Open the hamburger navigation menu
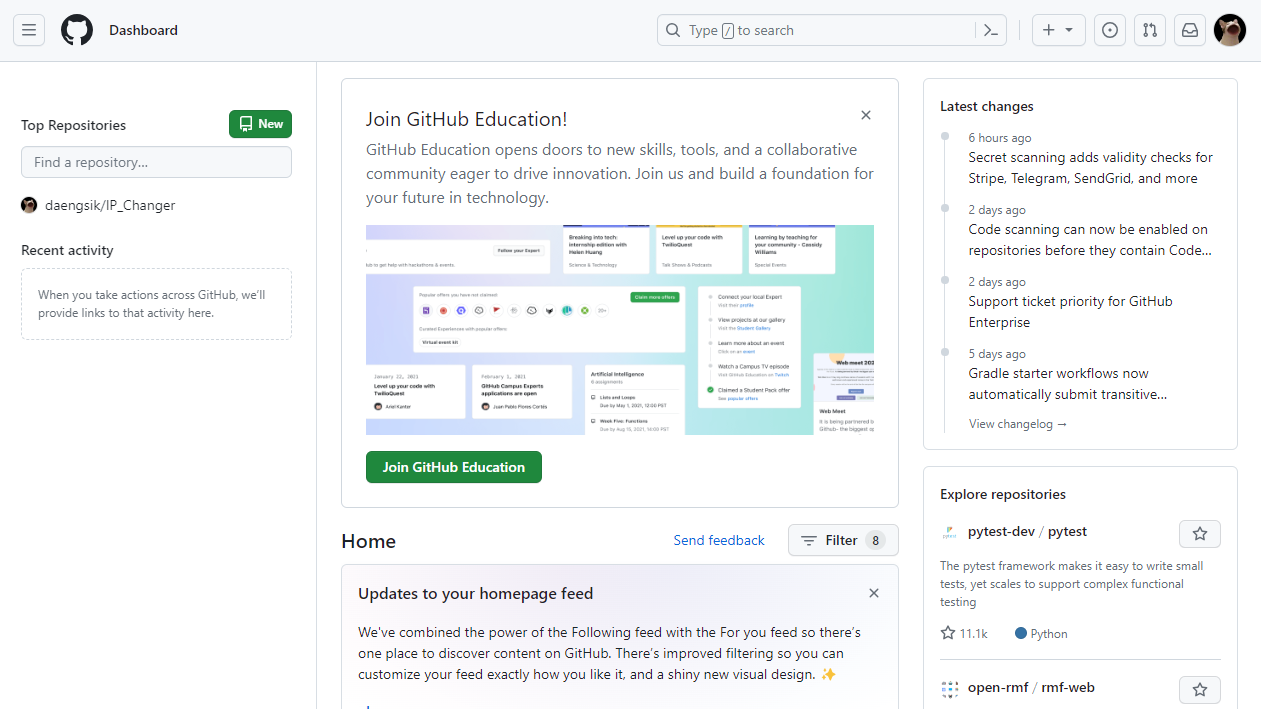Screen dimensions: 1261x709 [x=29, y=30]
